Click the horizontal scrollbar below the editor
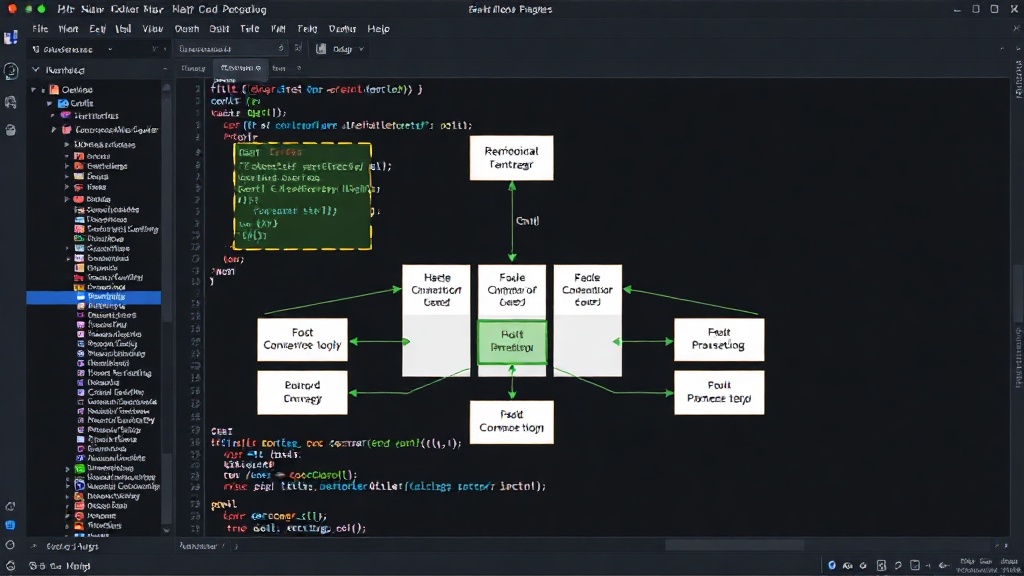Viewport: 1024px width, 576px height. click(735, 545)
